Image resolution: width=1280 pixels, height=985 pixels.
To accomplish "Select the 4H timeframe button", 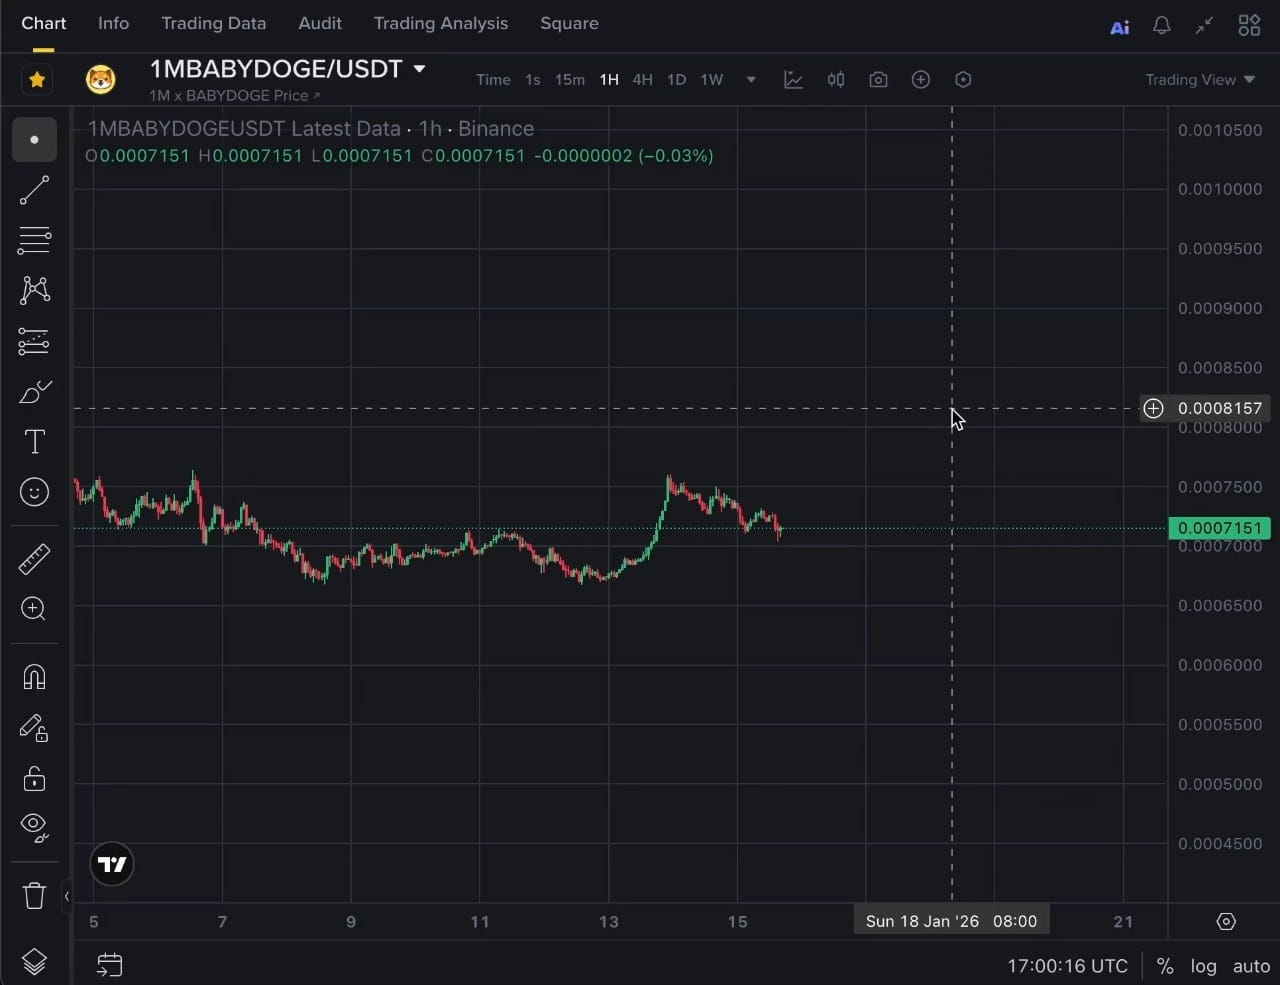I will point(642,79).
